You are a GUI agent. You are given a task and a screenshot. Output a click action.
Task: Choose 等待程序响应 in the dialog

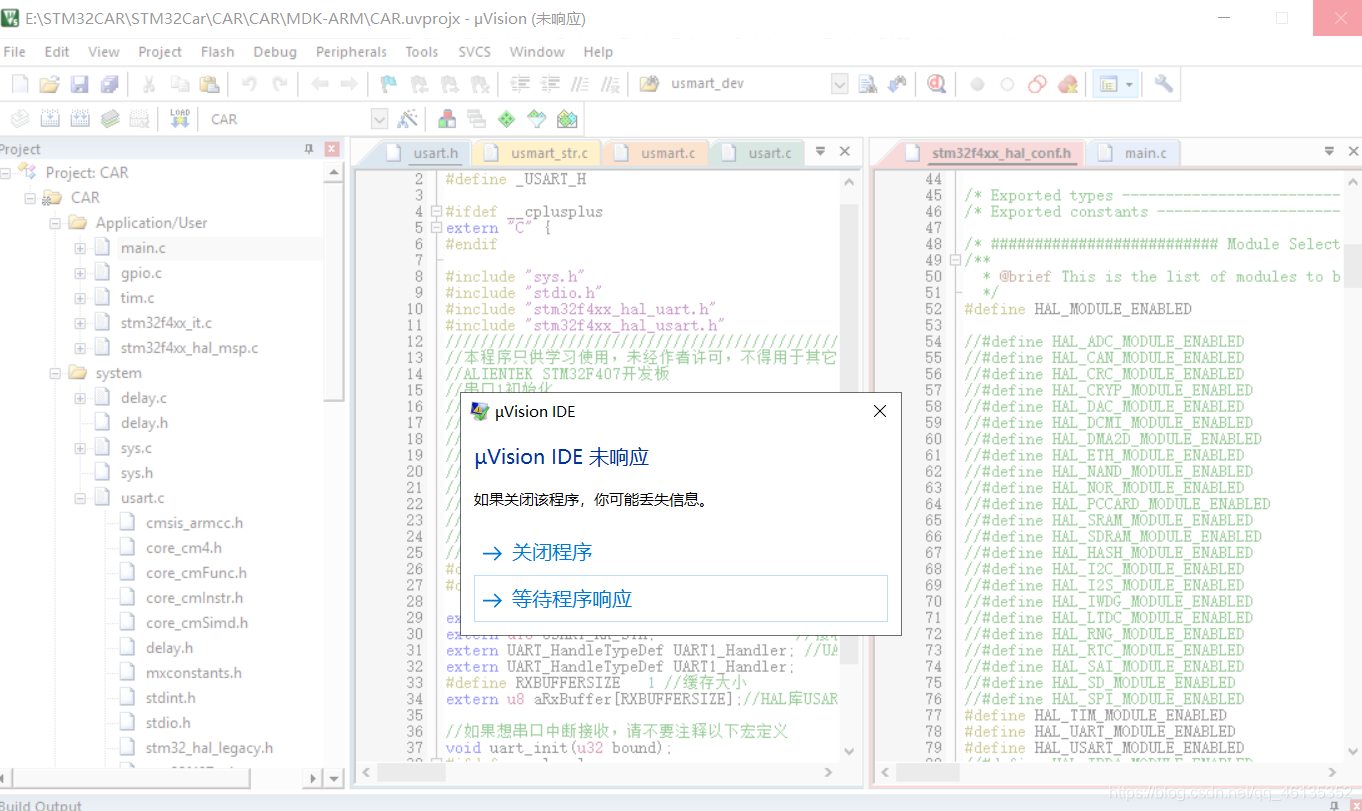click(681, 599)
